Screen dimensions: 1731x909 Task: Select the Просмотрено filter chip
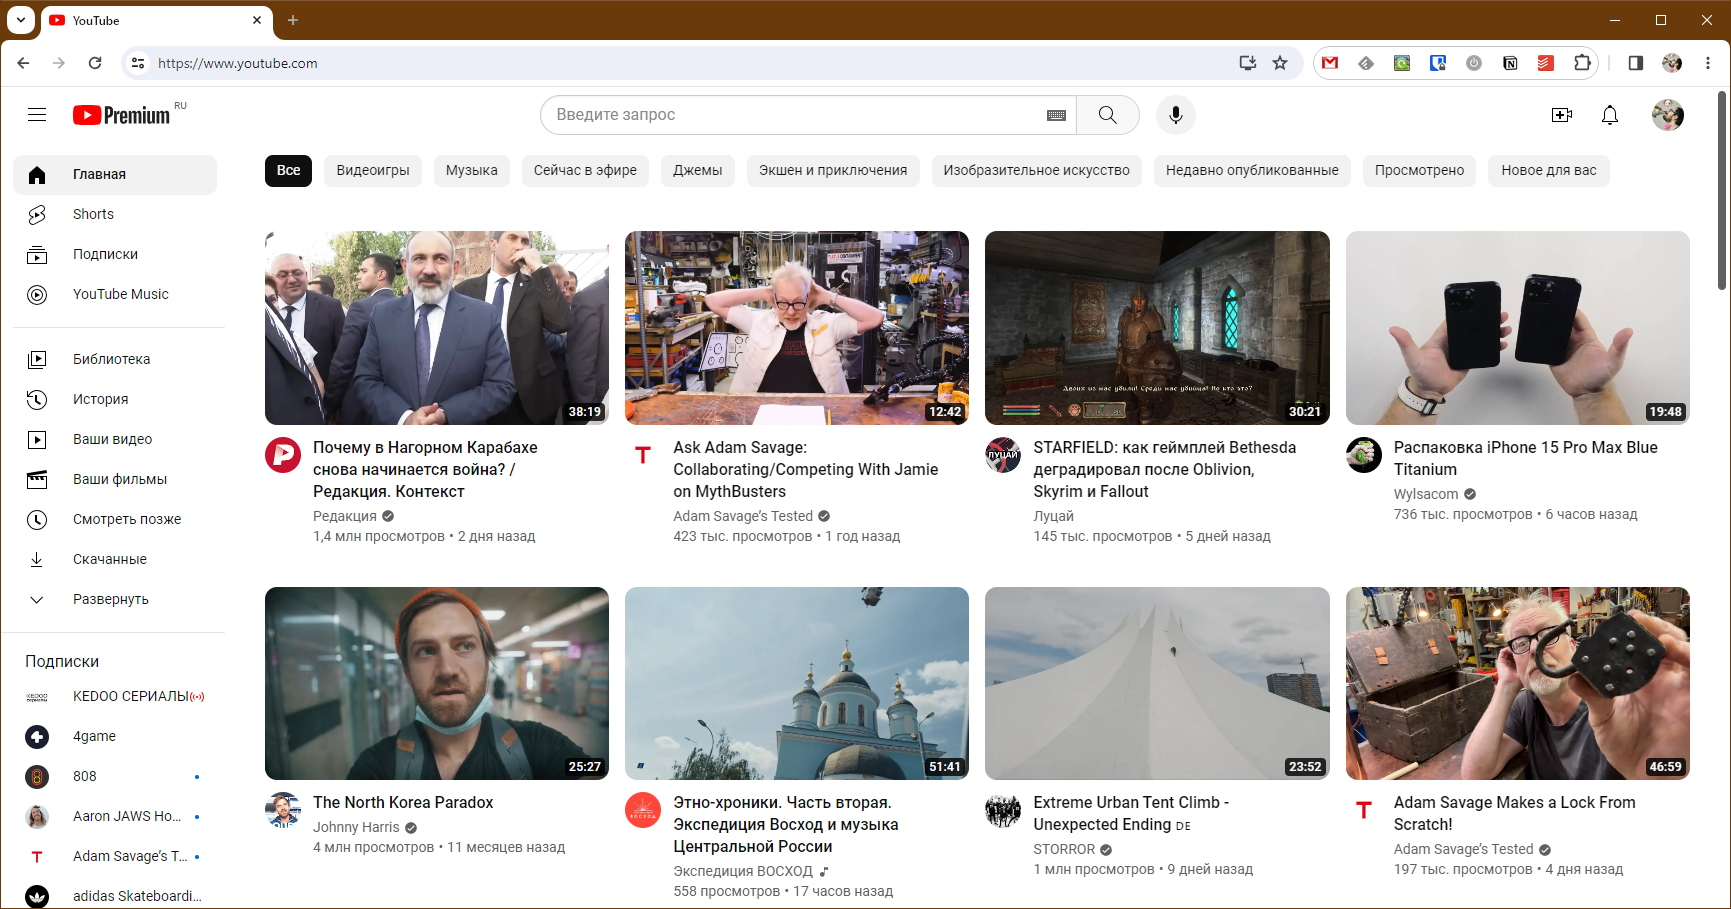1419,171
